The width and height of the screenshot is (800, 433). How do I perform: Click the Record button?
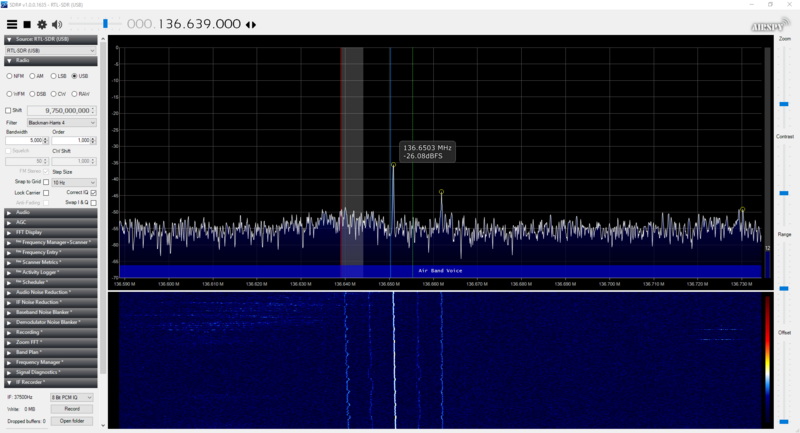click(71, 409)
